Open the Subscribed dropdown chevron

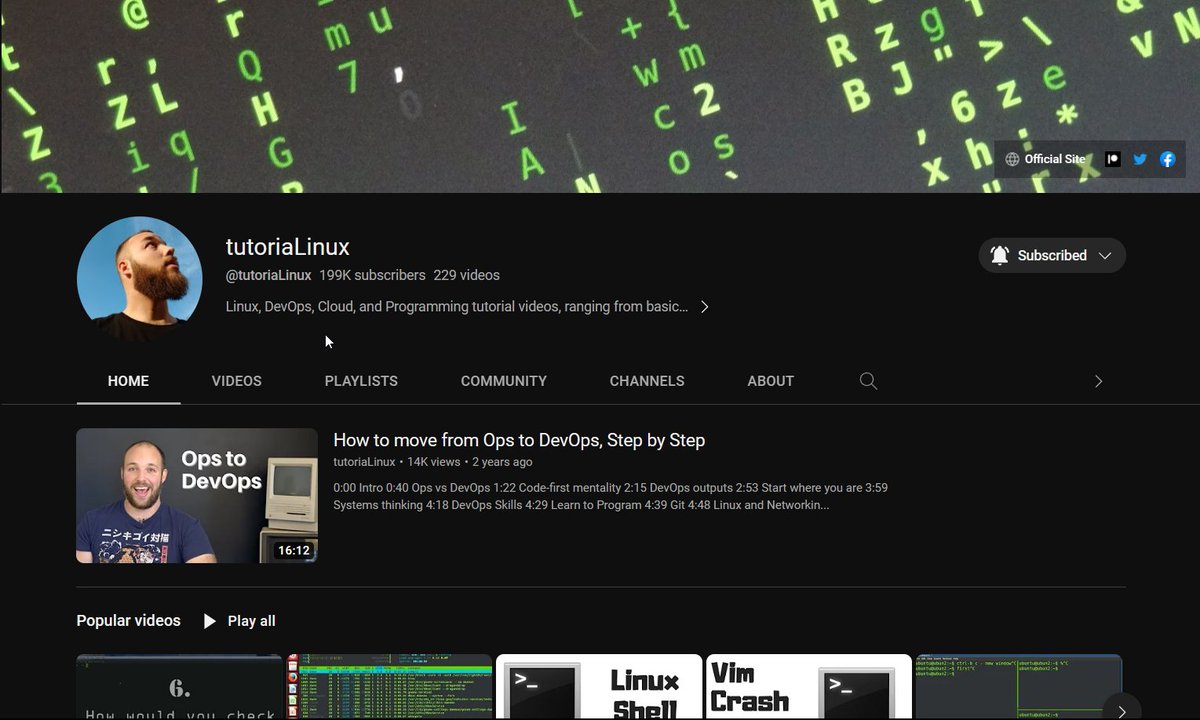(1105, 255)
